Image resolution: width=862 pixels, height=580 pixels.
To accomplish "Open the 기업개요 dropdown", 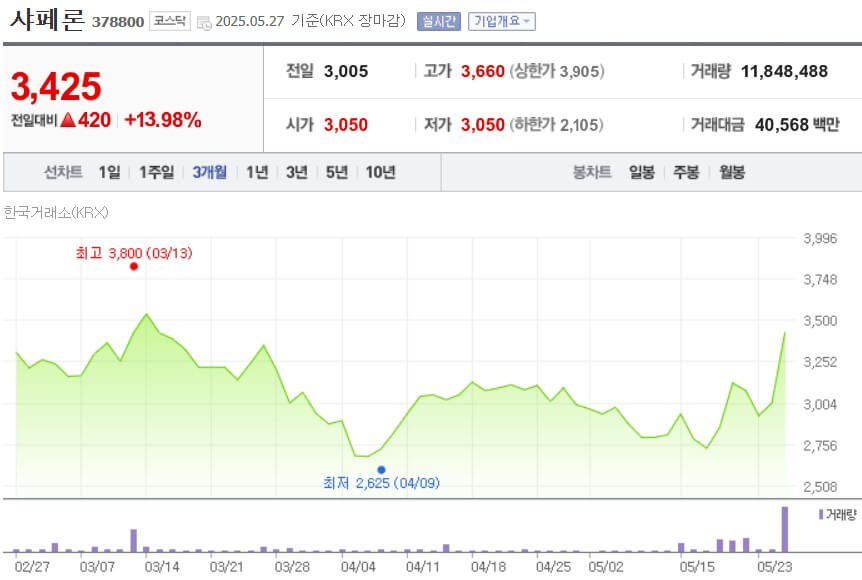I will 503,21.
